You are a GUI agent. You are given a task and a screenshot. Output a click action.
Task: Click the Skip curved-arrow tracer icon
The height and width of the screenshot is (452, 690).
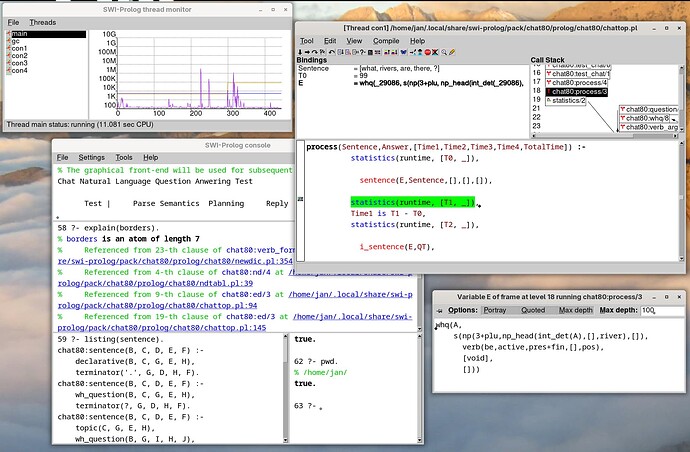click(315, 52)
